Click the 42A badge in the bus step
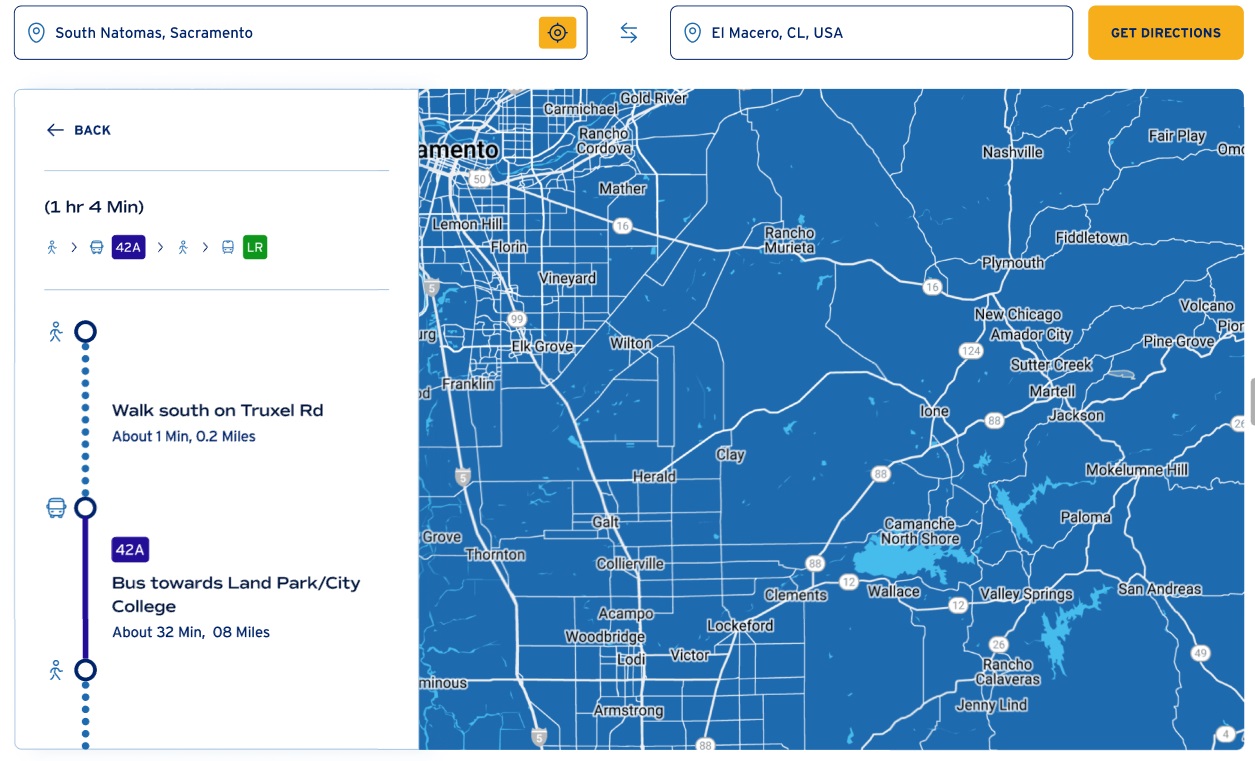This screenshot has width=1255, height=761. pyautogui.click(x=130, y=550)
